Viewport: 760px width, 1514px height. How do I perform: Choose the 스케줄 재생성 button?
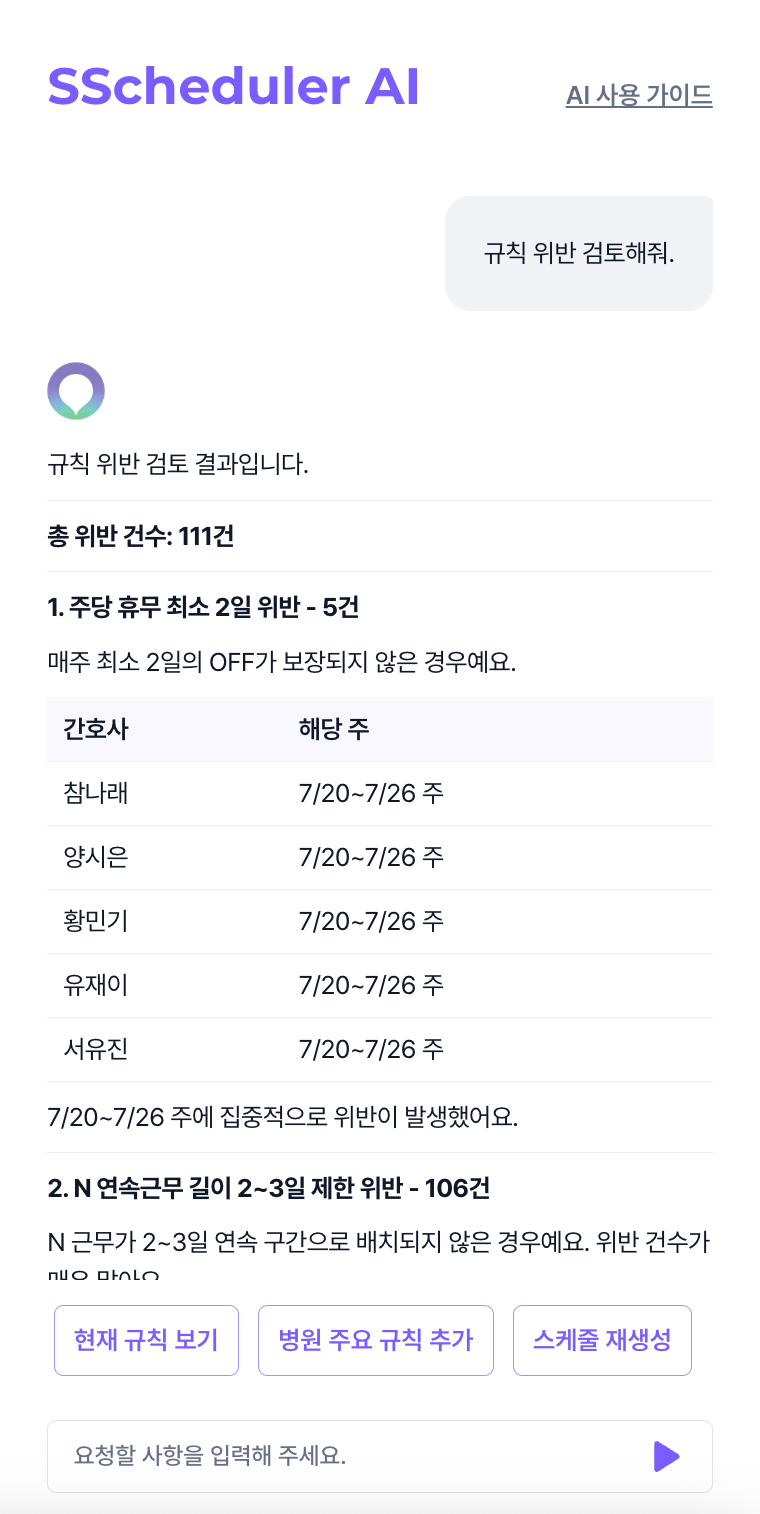[602, 1340]
